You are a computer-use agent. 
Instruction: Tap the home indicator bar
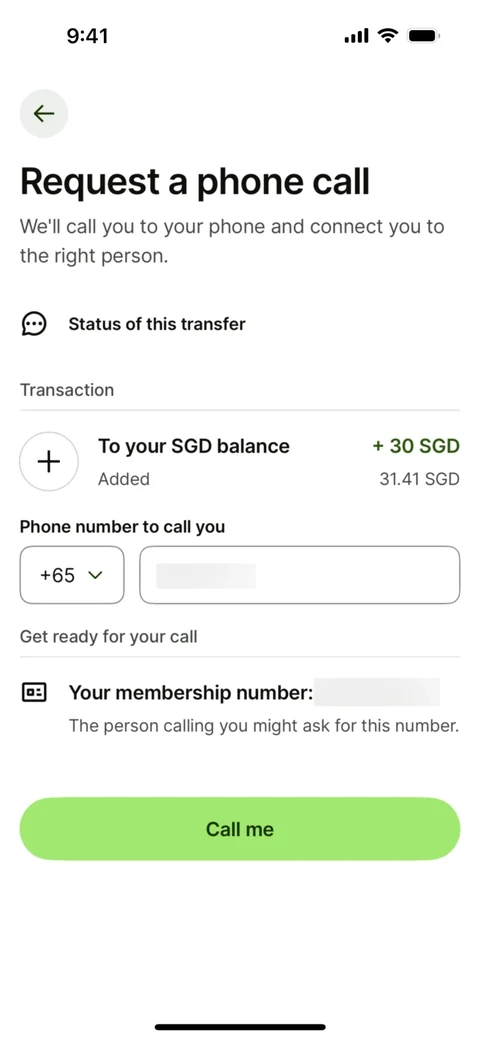pyautogui.click(x=240, y=1027)
